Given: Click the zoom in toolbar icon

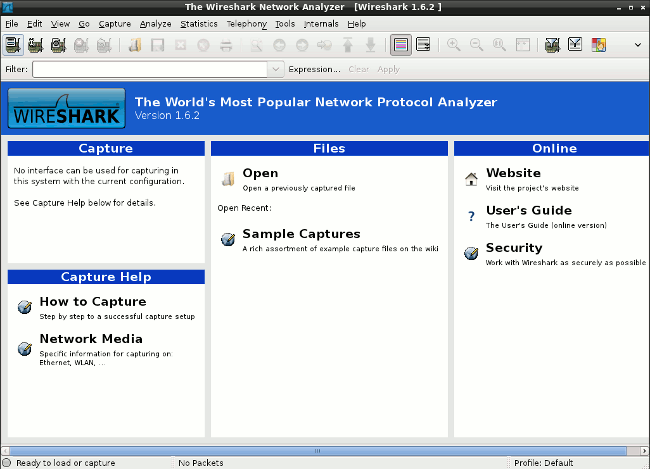Looking at the screenshot, I should [x=454, y=45].
